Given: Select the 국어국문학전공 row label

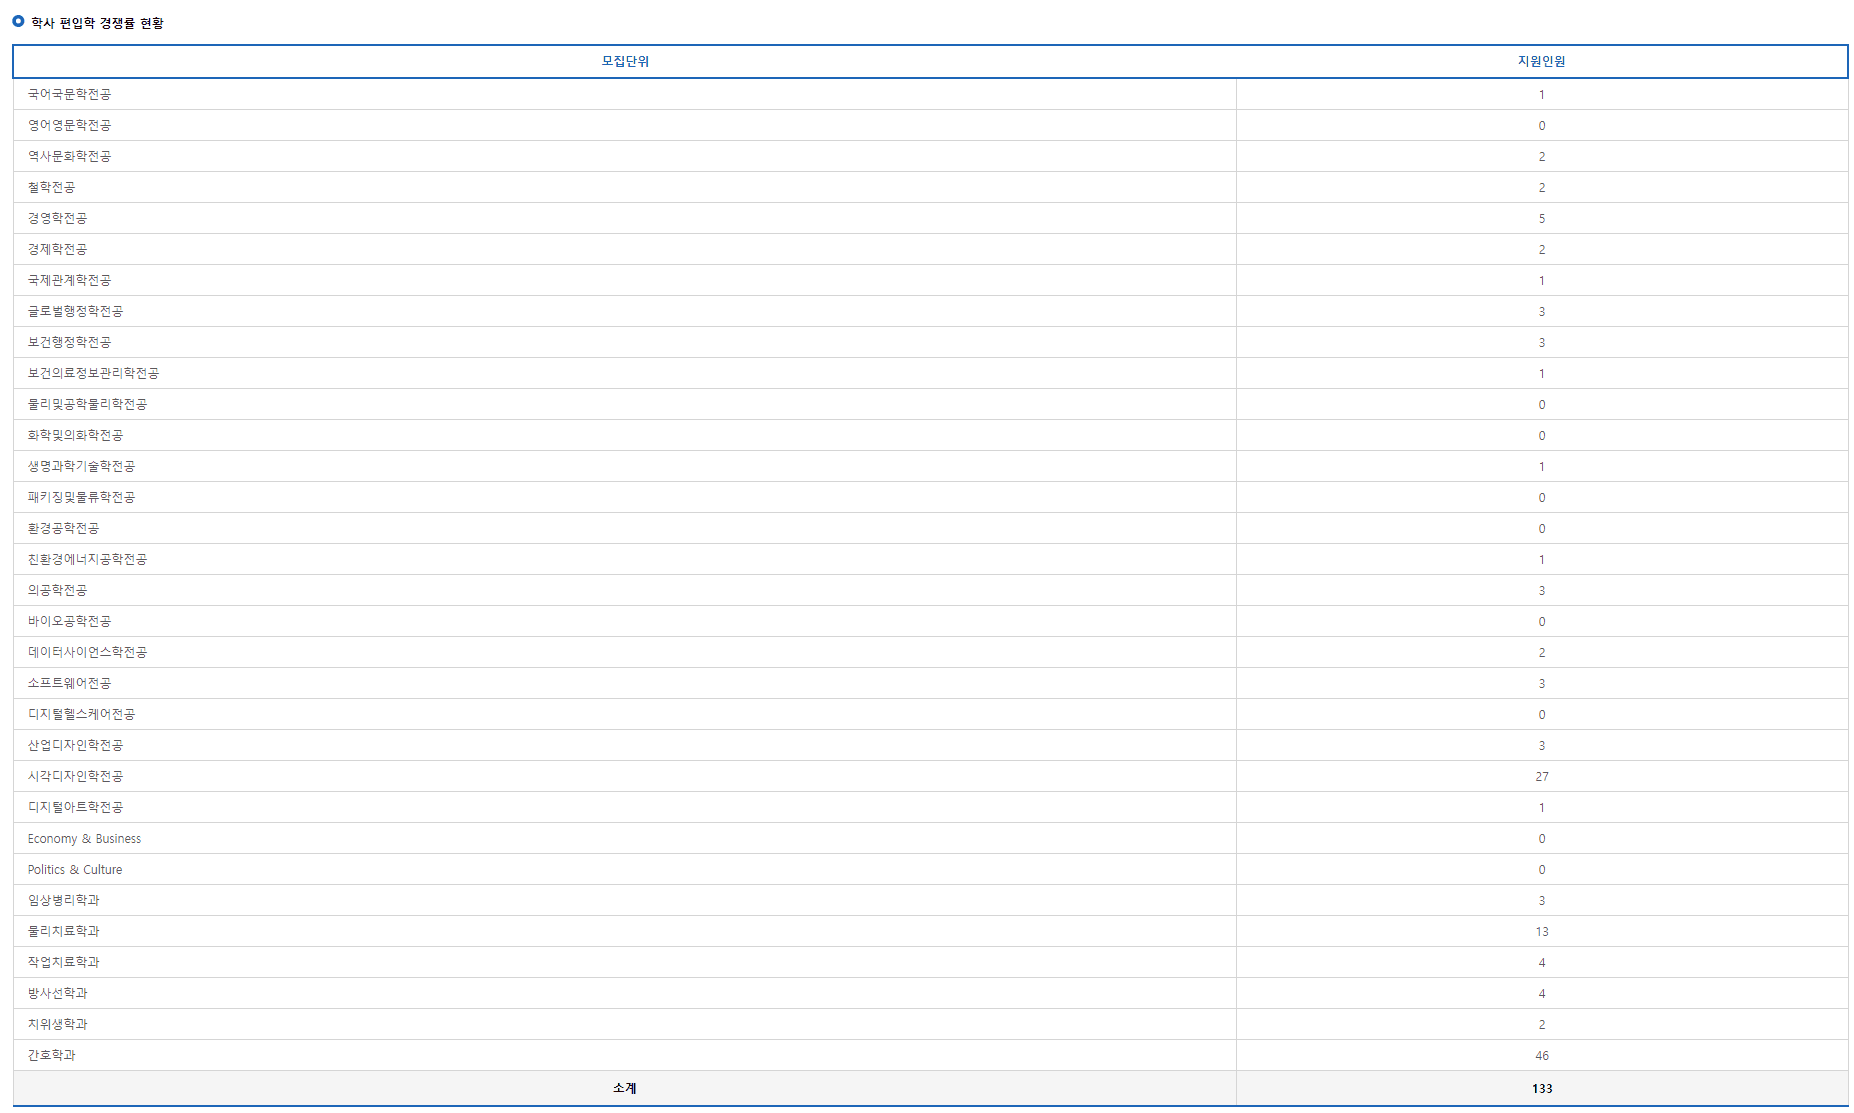Looking at the screenshot, I should click(x=69, y=94).
